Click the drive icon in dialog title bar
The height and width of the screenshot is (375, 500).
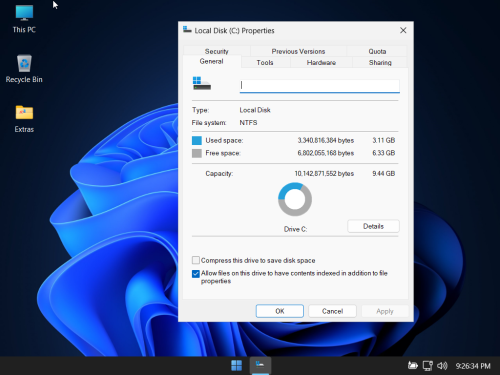187,30
